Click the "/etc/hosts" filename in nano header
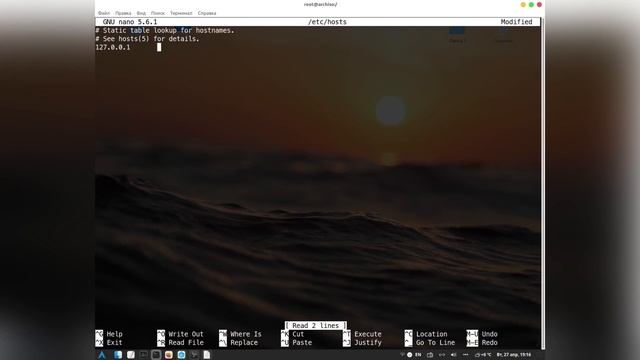The image size is (640, 360). pos(327,22)
